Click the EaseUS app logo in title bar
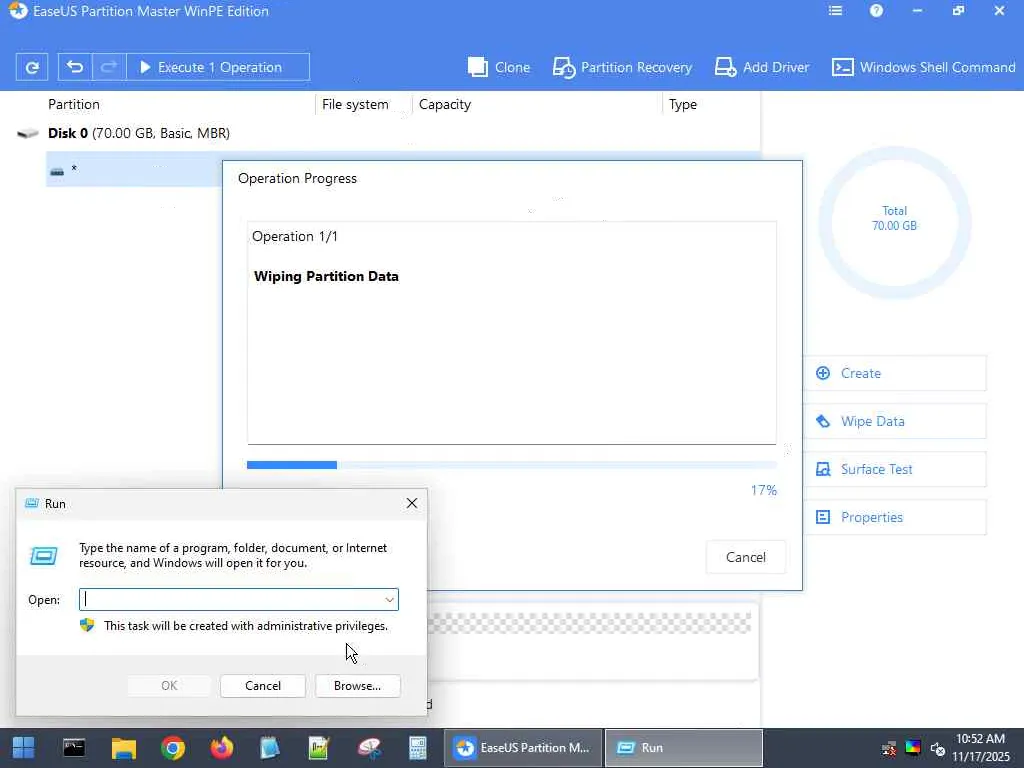 click(x=18, y=11)
